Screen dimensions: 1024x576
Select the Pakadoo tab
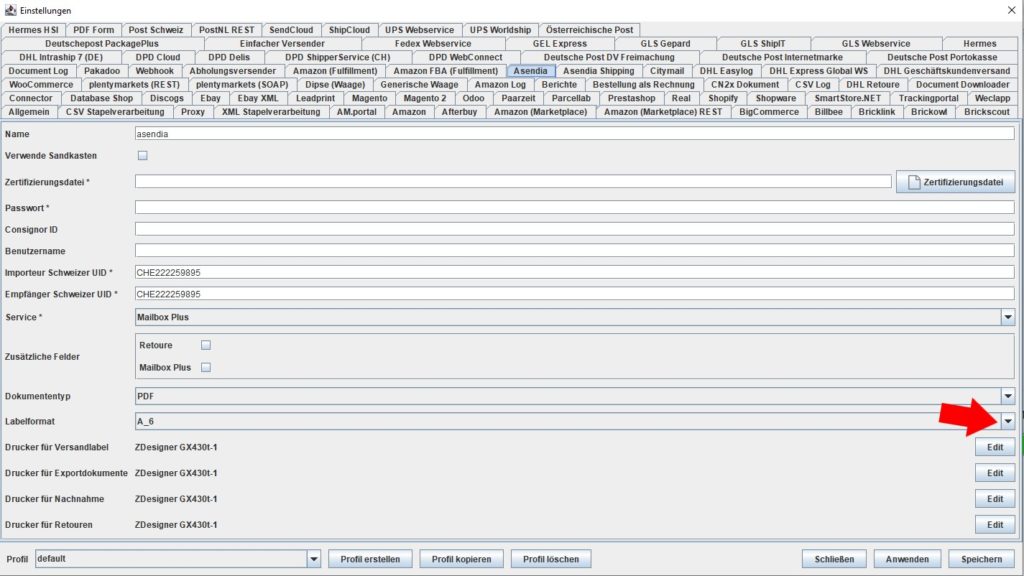tap(102, 71)
